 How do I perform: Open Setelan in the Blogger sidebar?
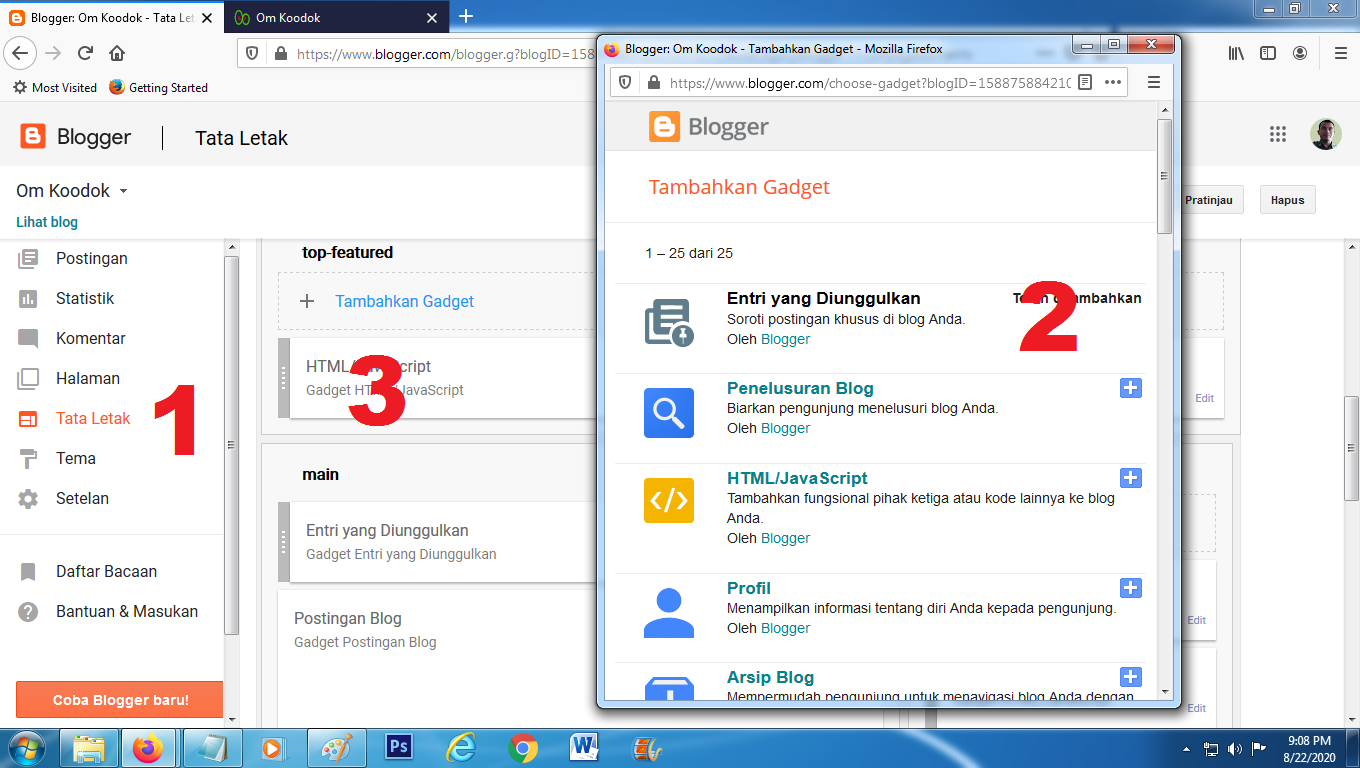click(x=83, y=498)
